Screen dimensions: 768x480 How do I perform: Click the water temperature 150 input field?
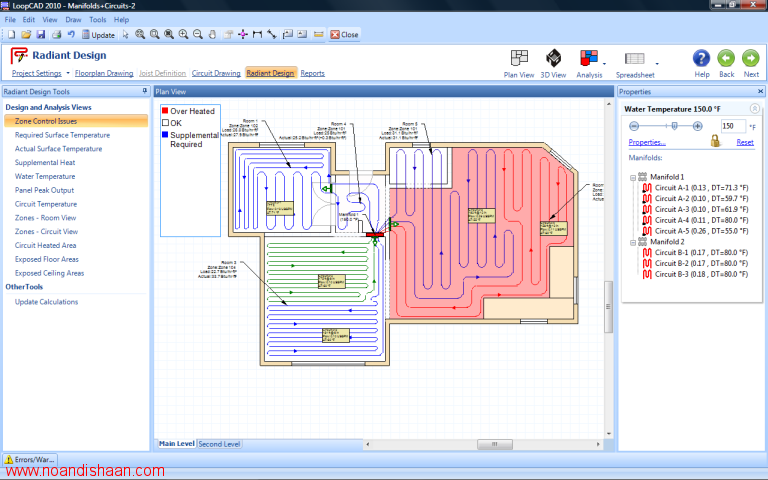click(733, 126)
